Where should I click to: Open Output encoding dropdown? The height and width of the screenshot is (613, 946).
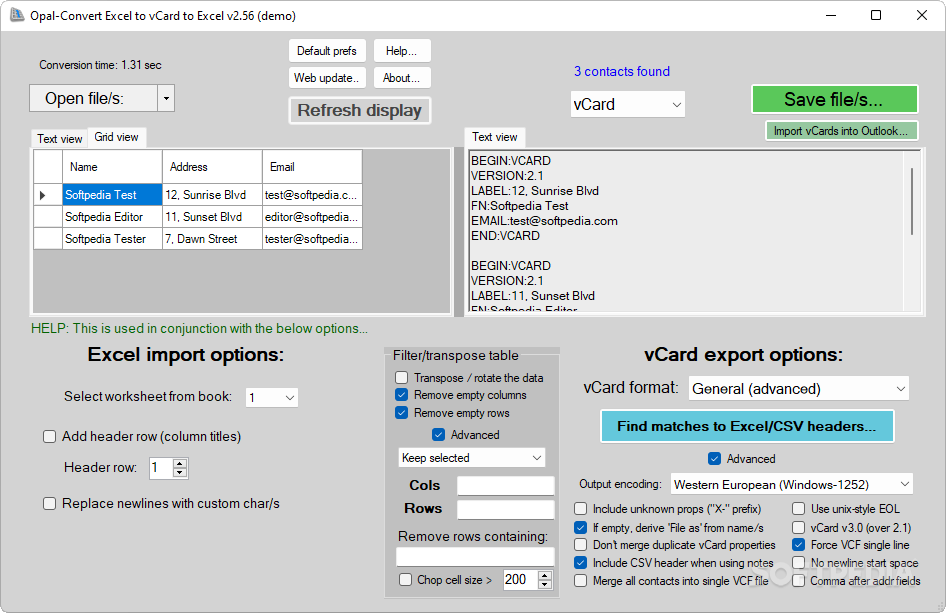coord(792,484)
